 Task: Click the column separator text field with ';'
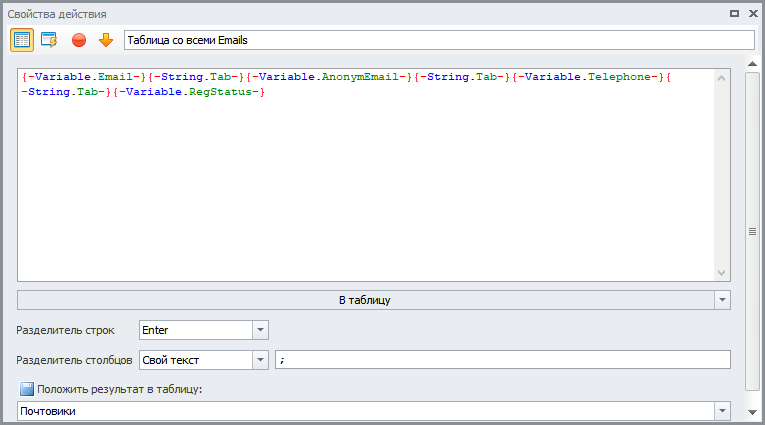click(x=502, y=359)
